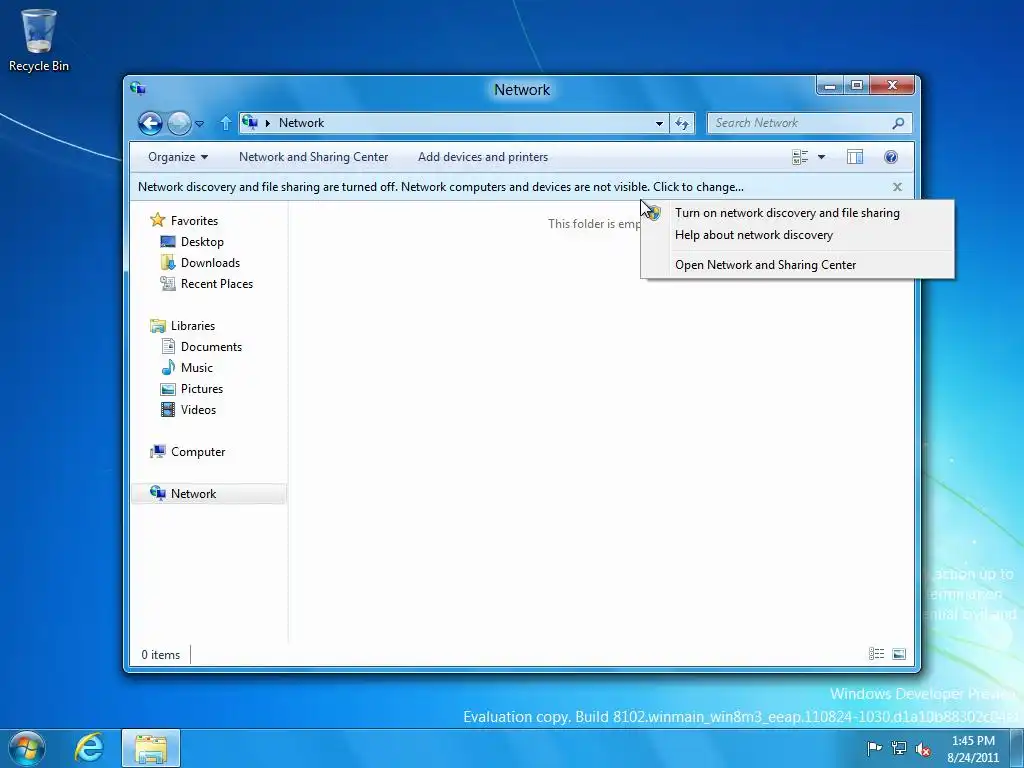Open Desktop under Favorites
Image resolution: width=1024 pixels, height=768 pixels.
[202, 242]
